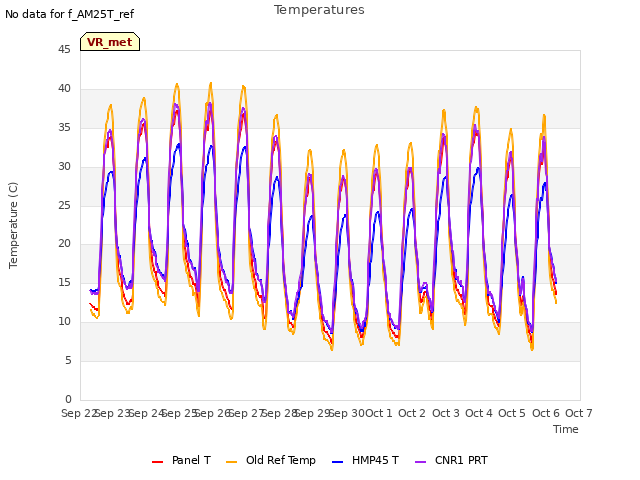Click the Oct 2 x-axis label
The image size is (640, 480).
click(412, 413)
